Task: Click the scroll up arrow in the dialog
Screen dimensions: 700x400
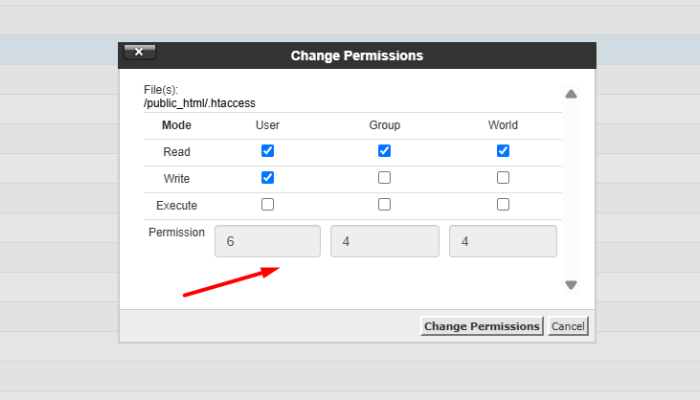Action: [571, 94]
